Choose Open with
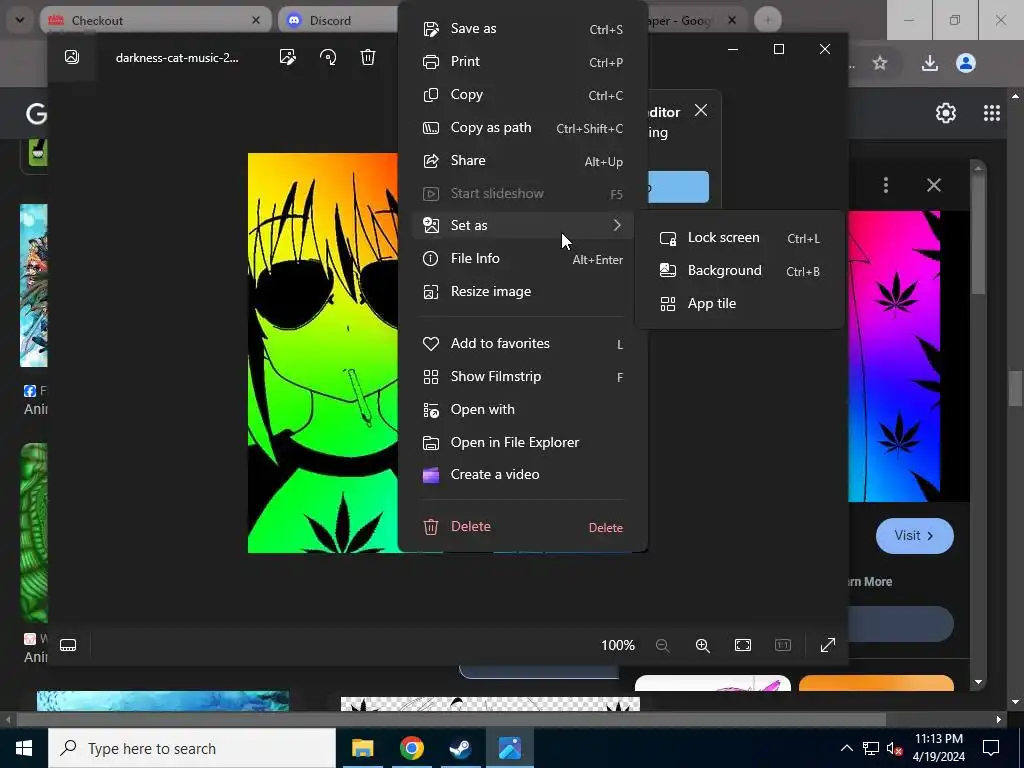This screenshot has height=768, width=1024. click(x=522, y=409)
